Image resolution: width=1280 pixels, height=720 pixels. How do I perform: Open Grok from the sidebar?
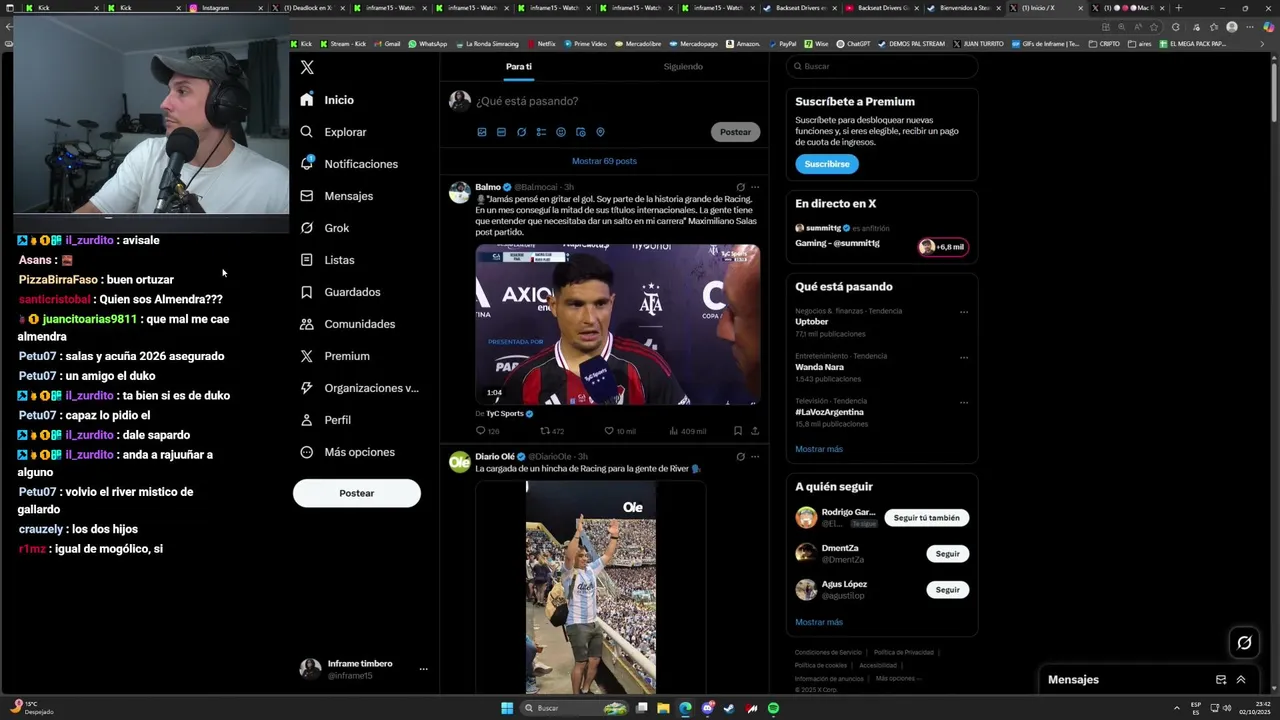click(324, 228)
